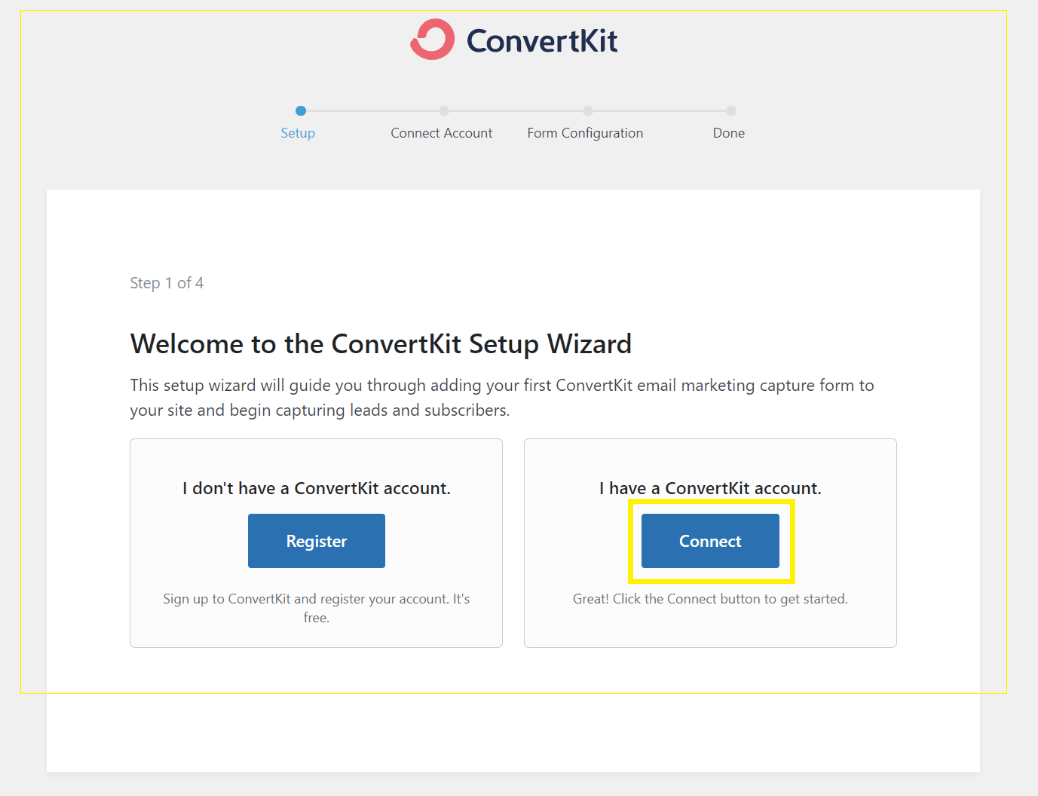Click the Connect Account progress dot
The height and width of the screenshot is (796, 1038).
click(x=444, y=111)
